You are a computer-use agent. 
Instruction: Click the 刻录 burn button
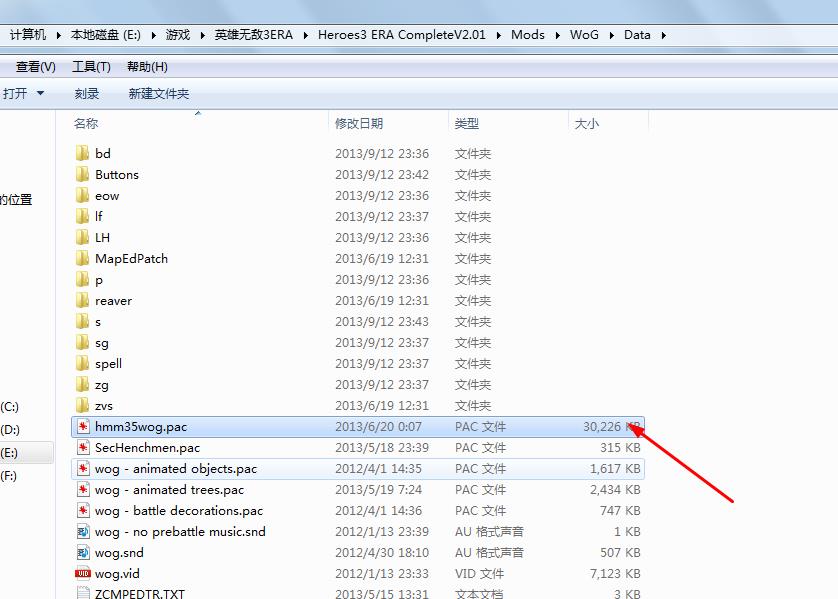click(87, 94)
